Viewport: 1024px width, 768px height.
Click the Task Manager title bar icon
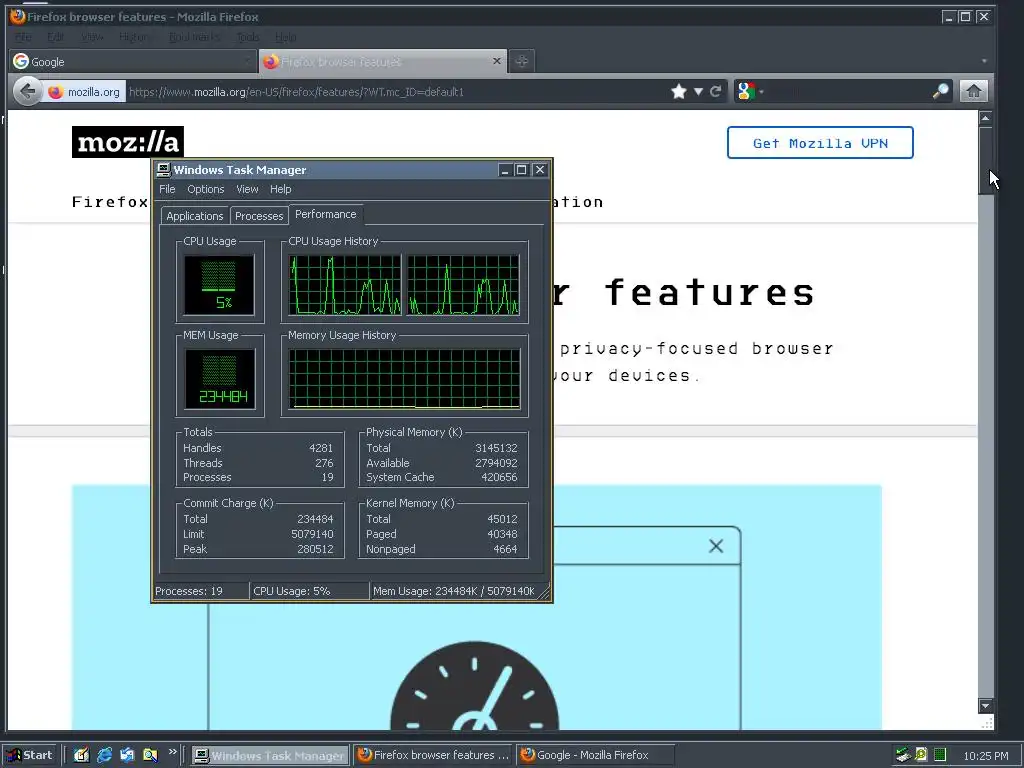163,170
